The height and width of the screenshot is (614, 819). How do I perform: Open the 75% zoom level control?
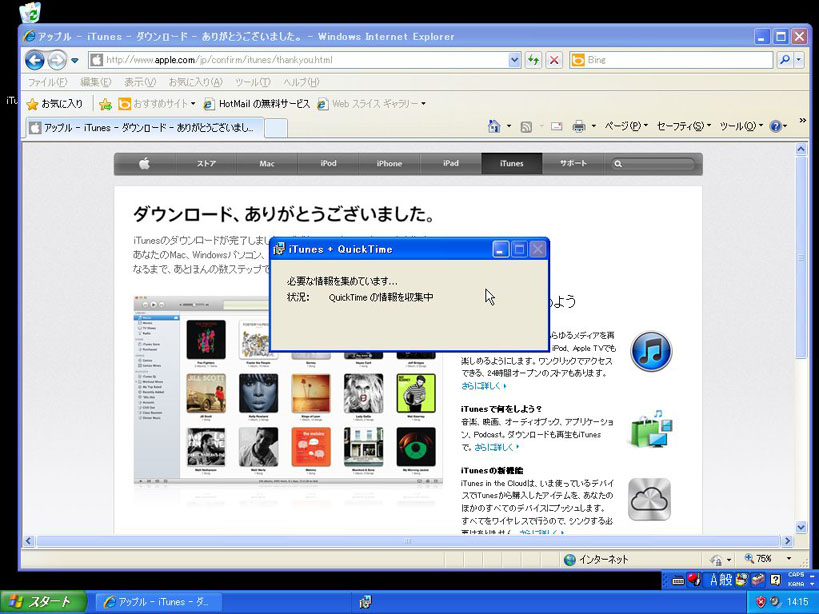pos(768,559)
